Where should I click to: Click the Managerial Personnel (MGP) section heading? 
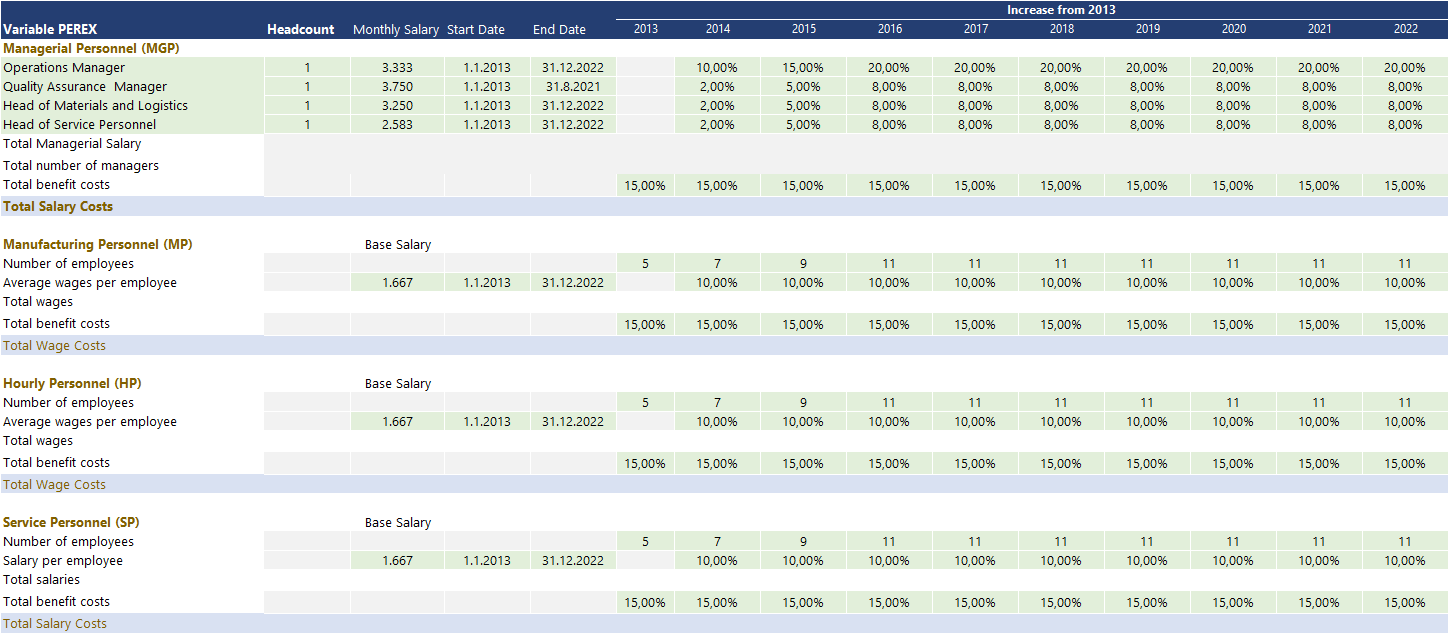[91, 48]
